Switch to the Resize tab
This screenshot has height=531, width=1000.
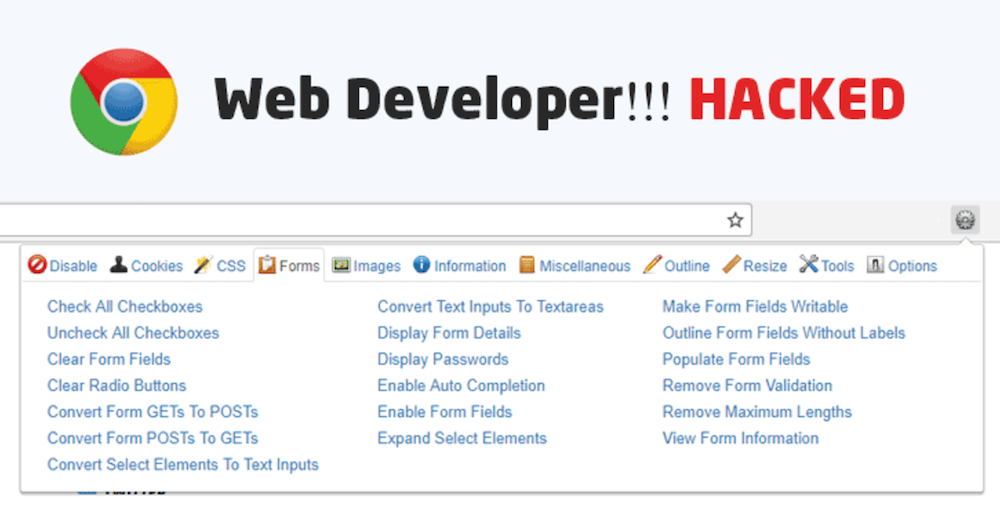coord(764,266)
